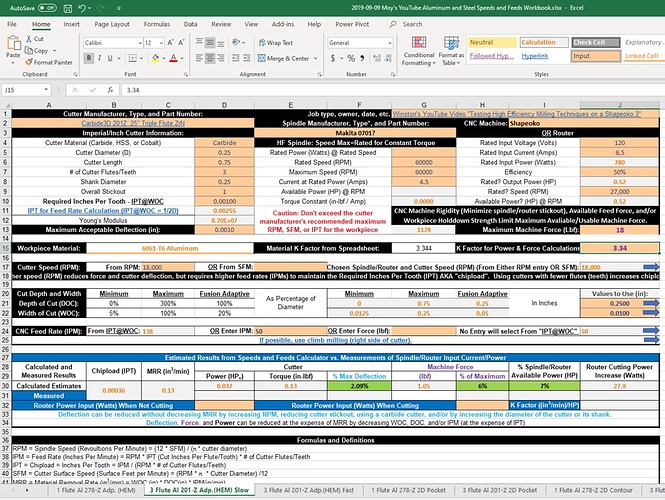
Task: Toggle Align Right
Action: click(221, 58)
